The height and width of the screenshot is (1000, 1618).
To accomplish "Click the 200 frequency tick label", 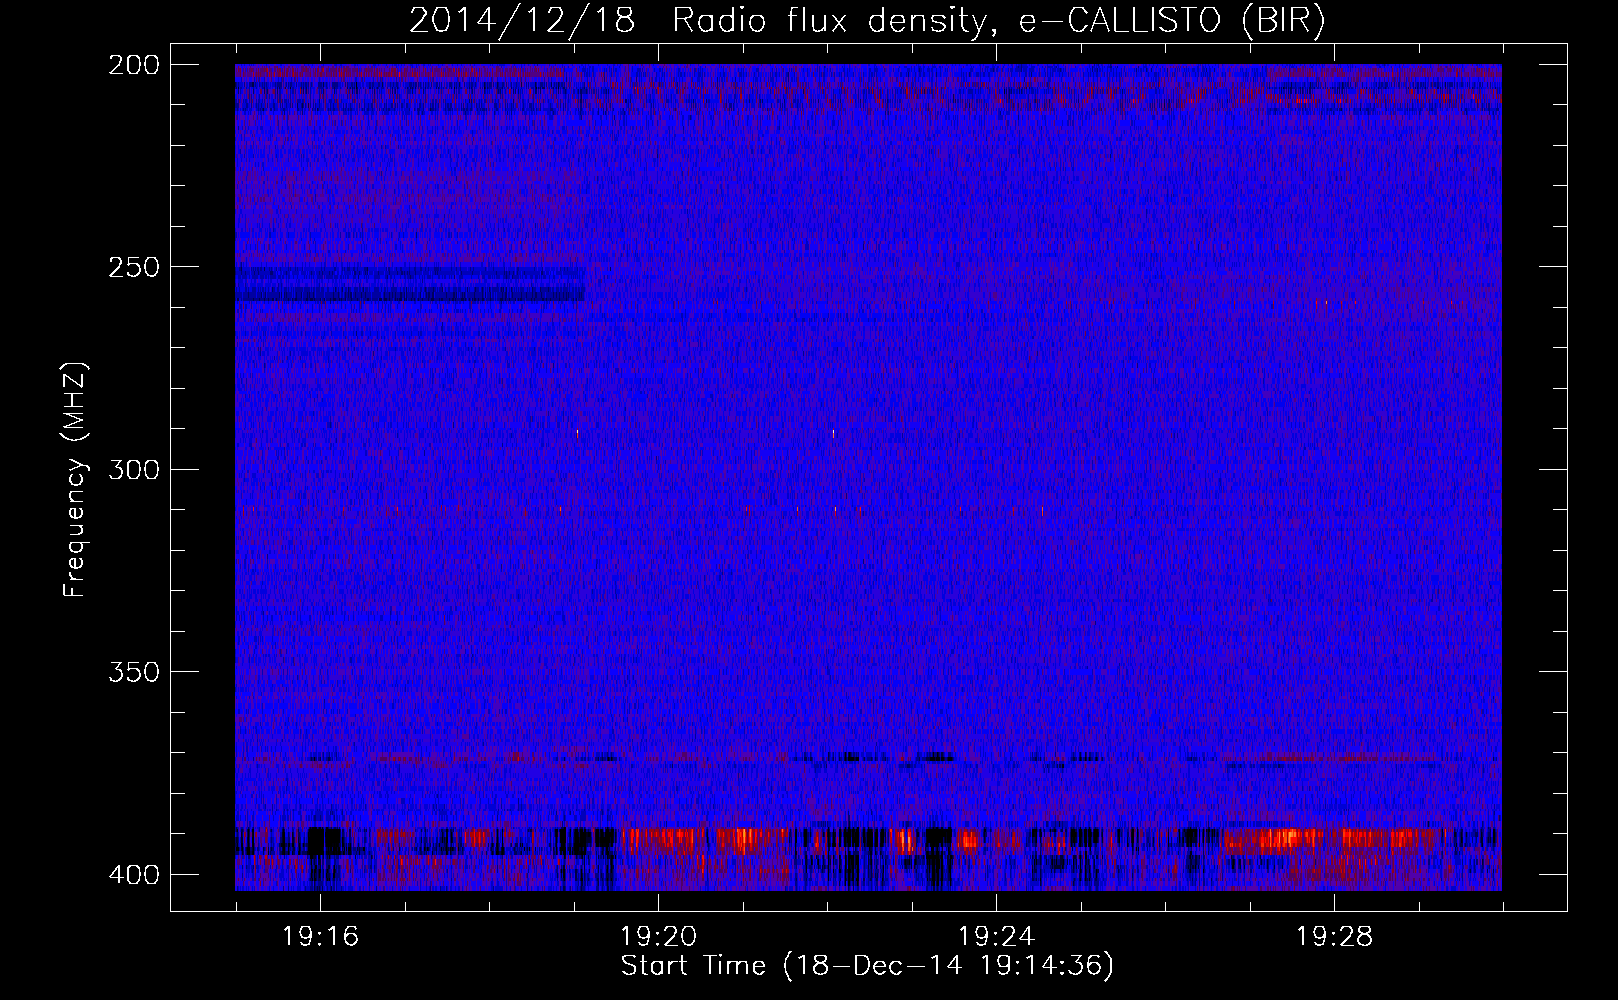I will coord(133,65).
